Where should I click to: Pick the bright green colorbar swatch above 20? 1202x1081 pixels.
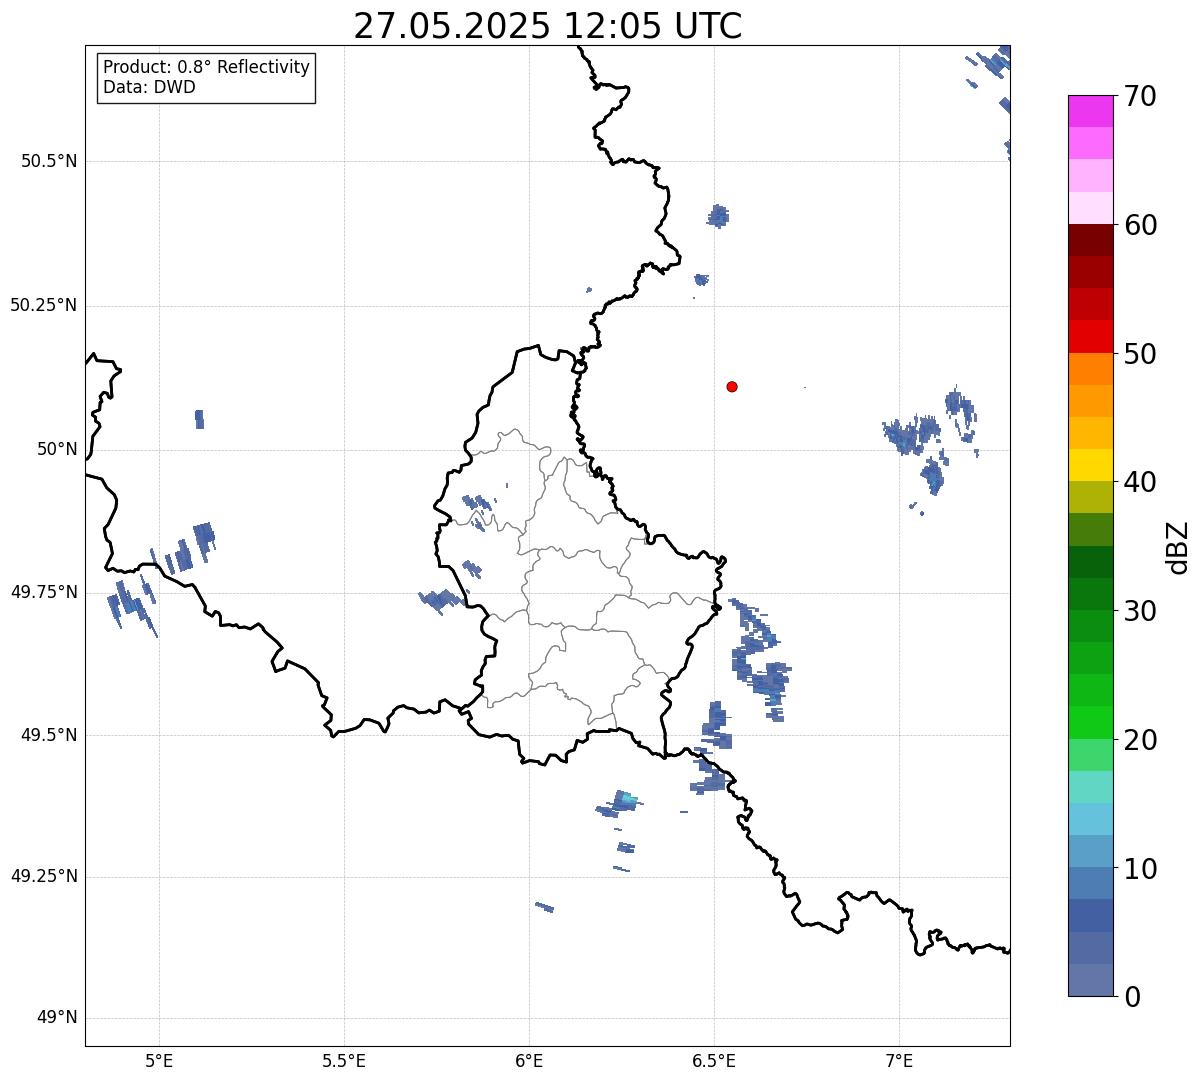coord(1090,723)
